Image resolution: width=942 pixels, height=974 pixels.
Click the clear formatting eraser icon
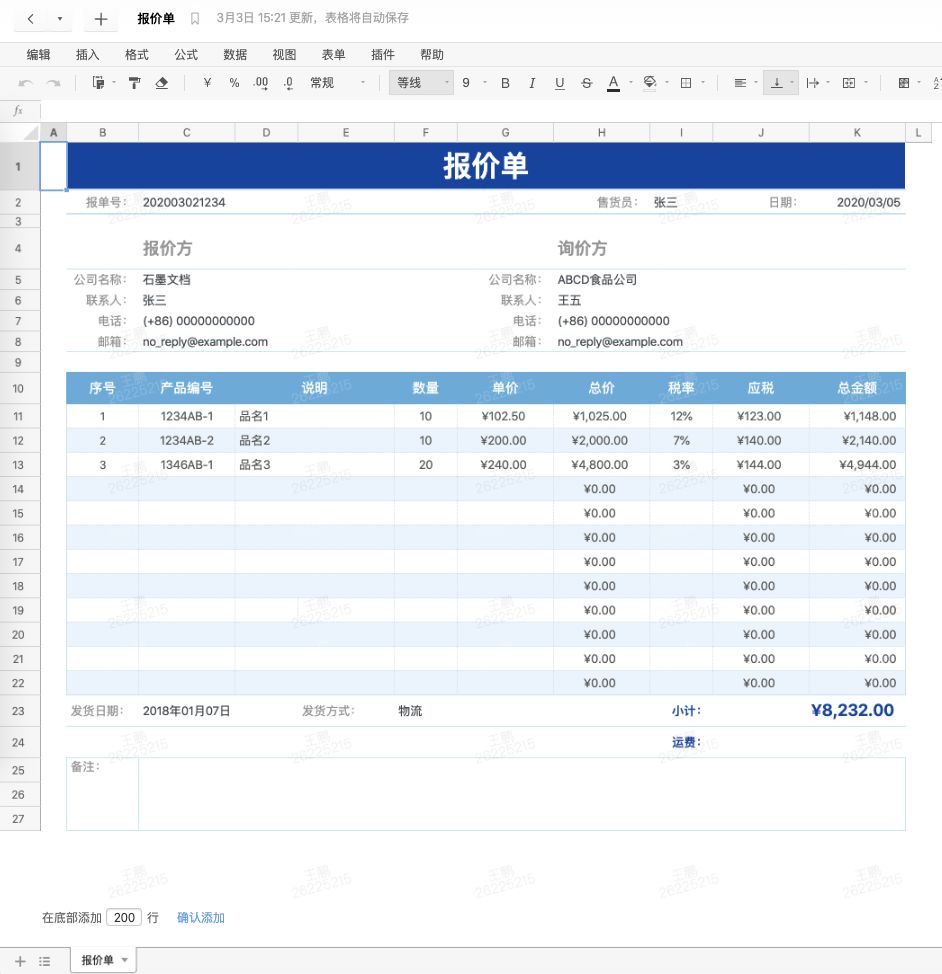pos(163,83)
